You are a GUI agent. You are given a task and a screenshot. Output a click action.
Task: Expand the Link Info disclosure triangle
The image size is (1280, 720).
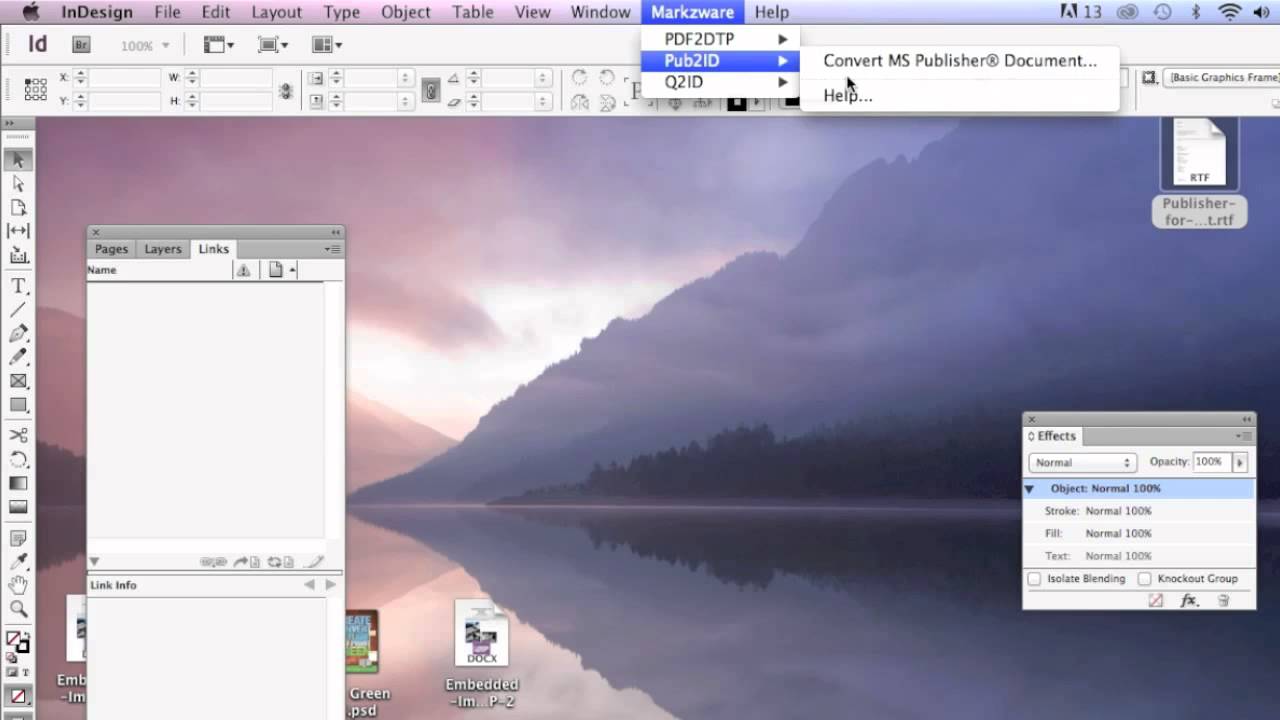(94, 562)
